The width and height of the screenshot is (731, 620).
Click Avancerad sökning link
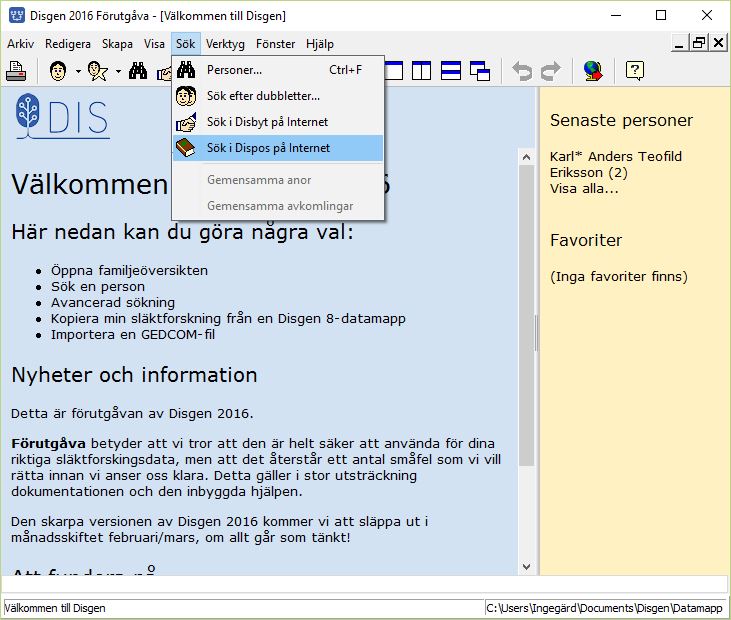(x=113, y=303)
